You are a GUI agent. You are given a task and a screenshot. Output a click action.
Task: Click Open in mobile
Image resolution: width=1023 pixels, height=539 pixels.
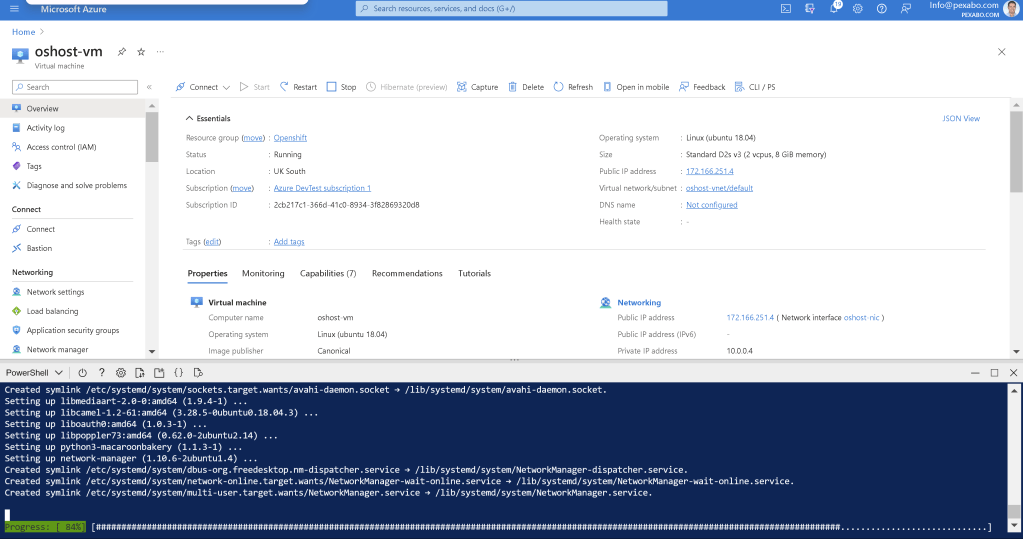(636, 87)
